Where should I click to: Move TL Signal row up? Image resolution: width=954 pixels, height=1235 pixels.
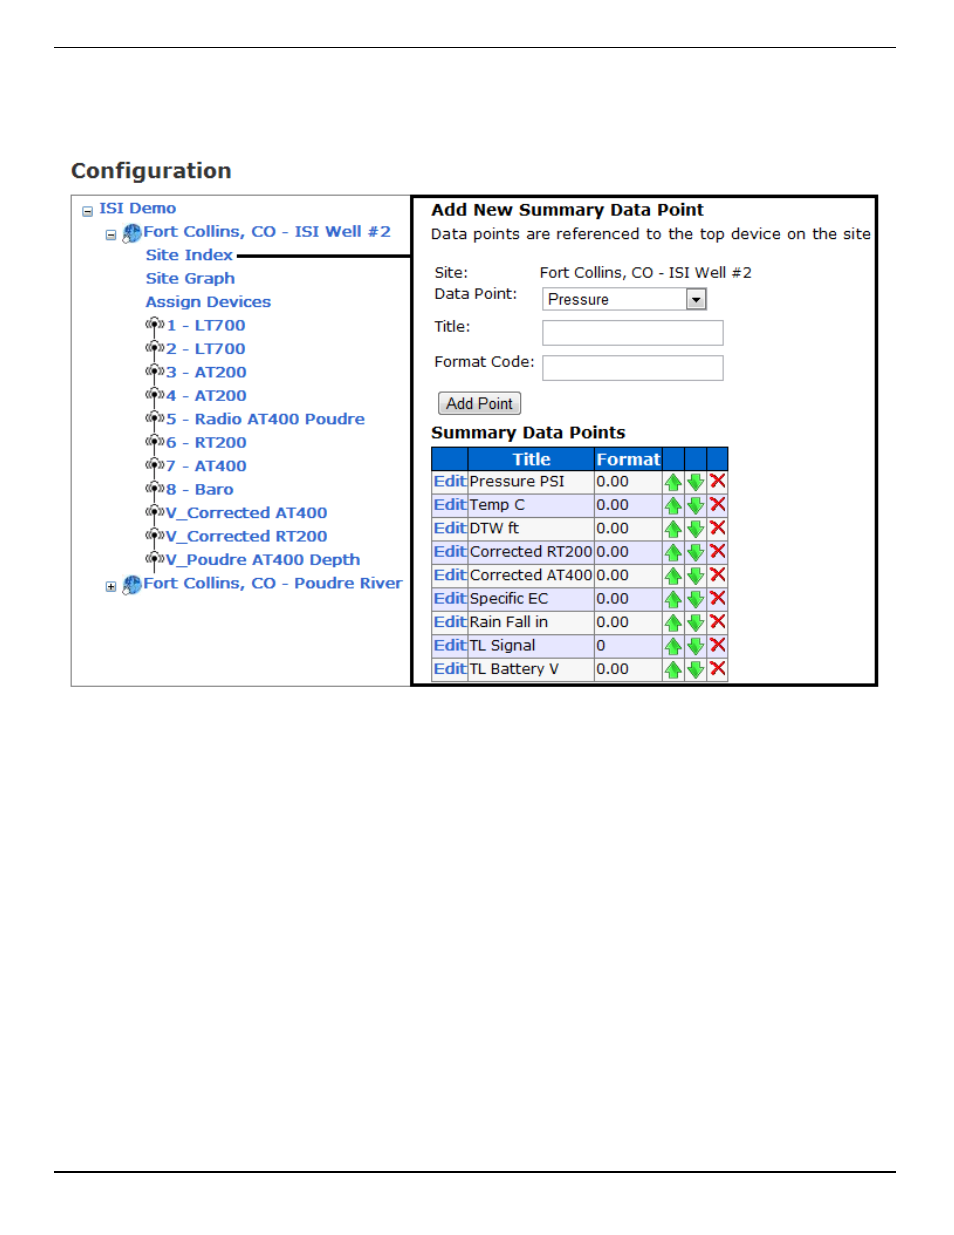[x=673, y=647]
